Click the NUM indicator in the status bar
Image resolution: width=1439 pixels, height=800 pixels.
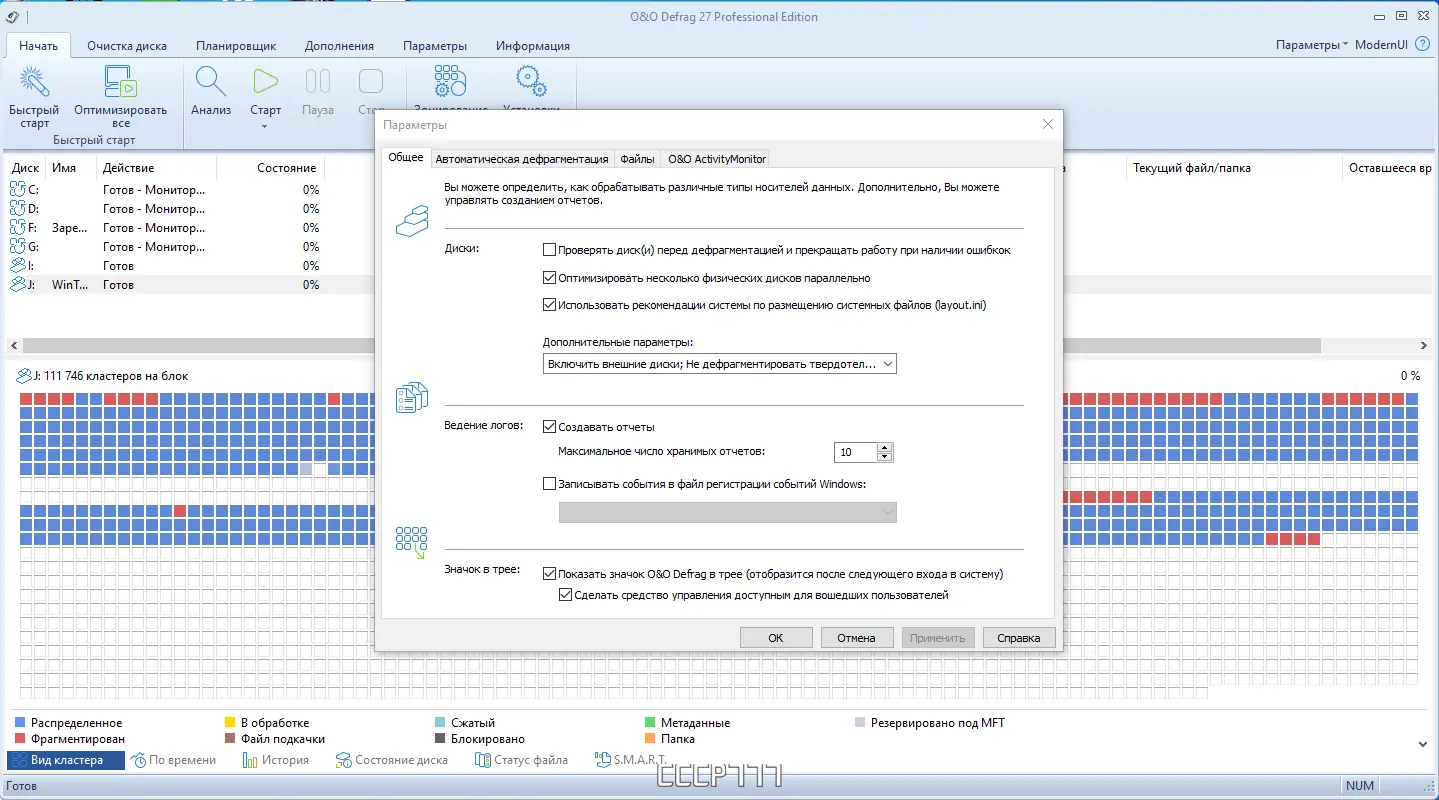(x=1360, y=786)
